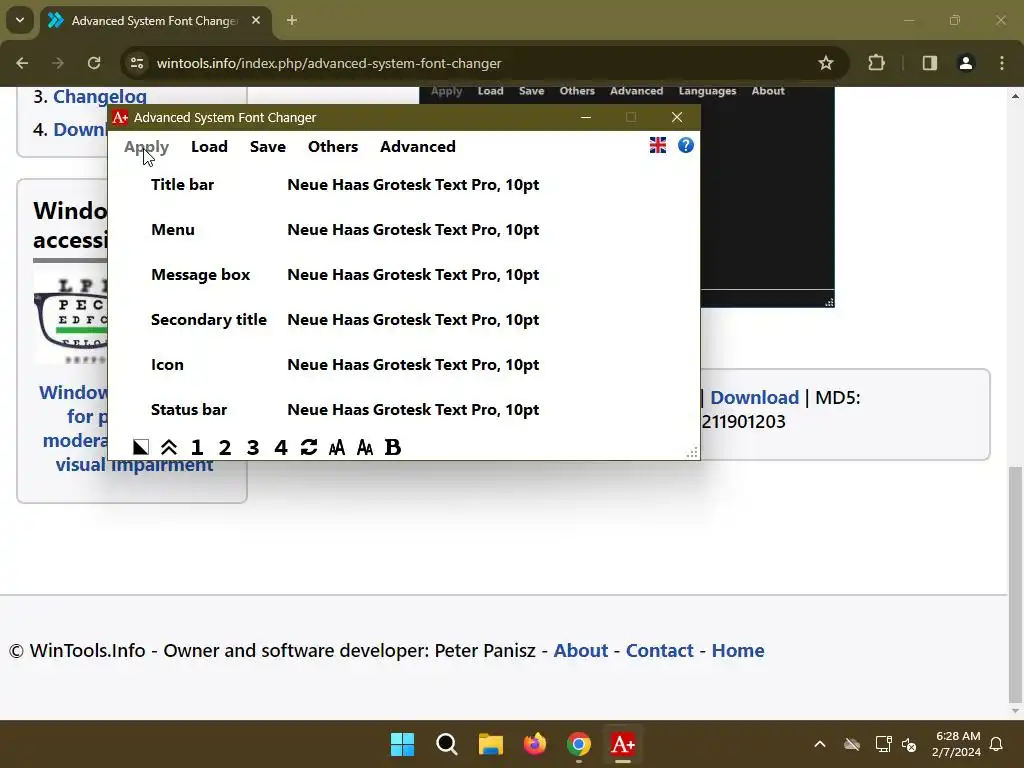The width and height of the screenshot is (1024, 768).
Task: Toggle Chrome side panel icon
Action: [x=930, y=63]
